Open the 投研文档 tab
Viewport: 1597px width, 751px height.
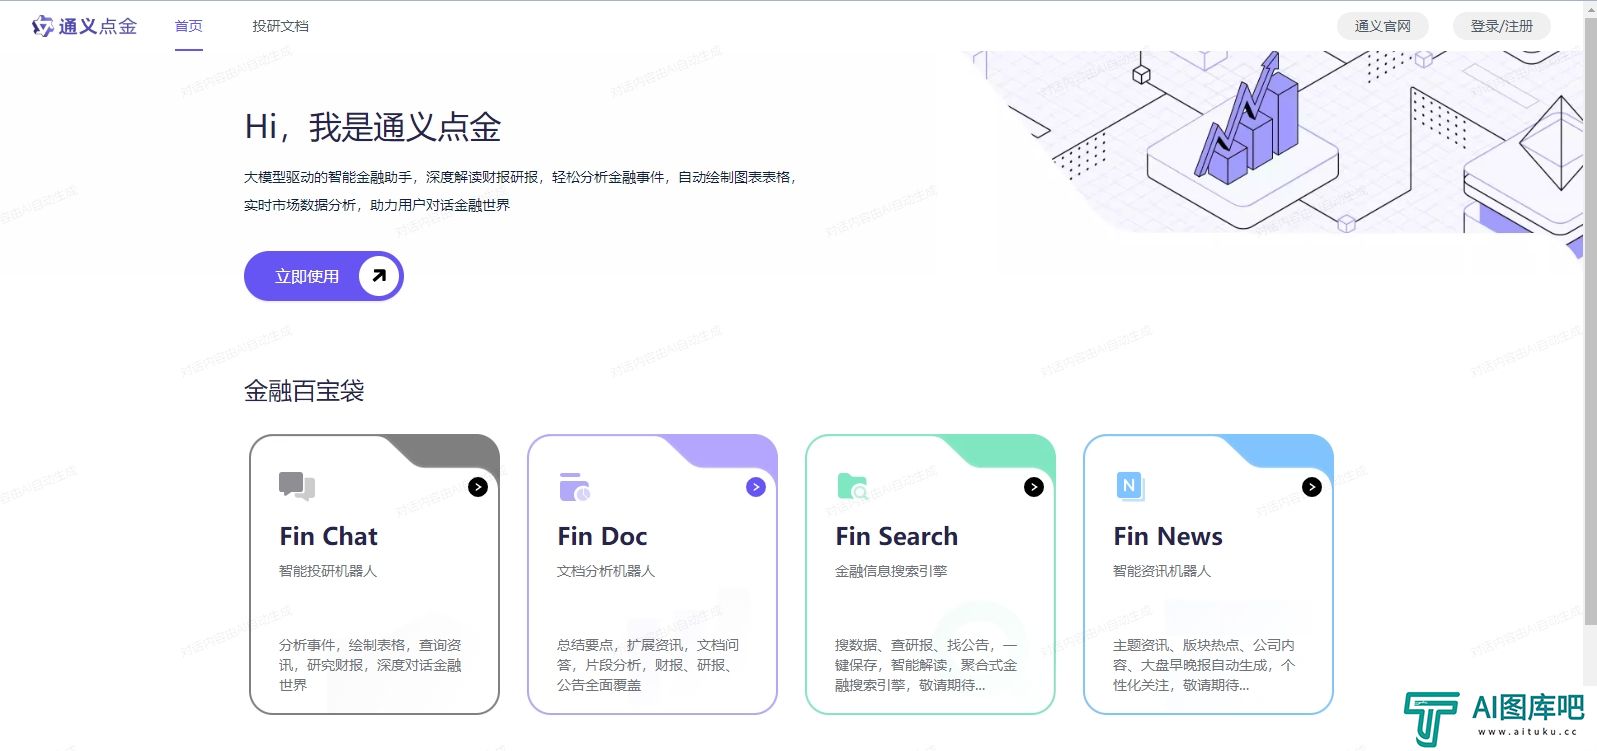[x=280, y=26]
